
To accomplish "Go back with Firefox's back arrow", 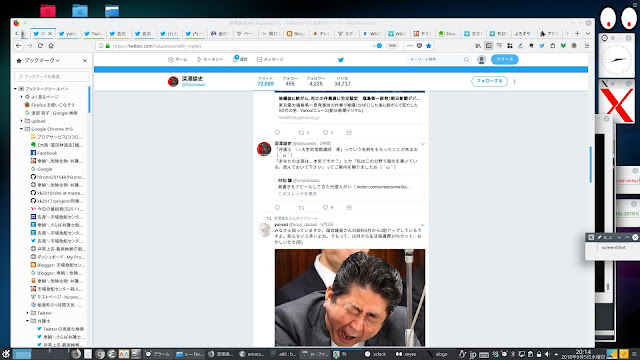I will pos(18,46).
